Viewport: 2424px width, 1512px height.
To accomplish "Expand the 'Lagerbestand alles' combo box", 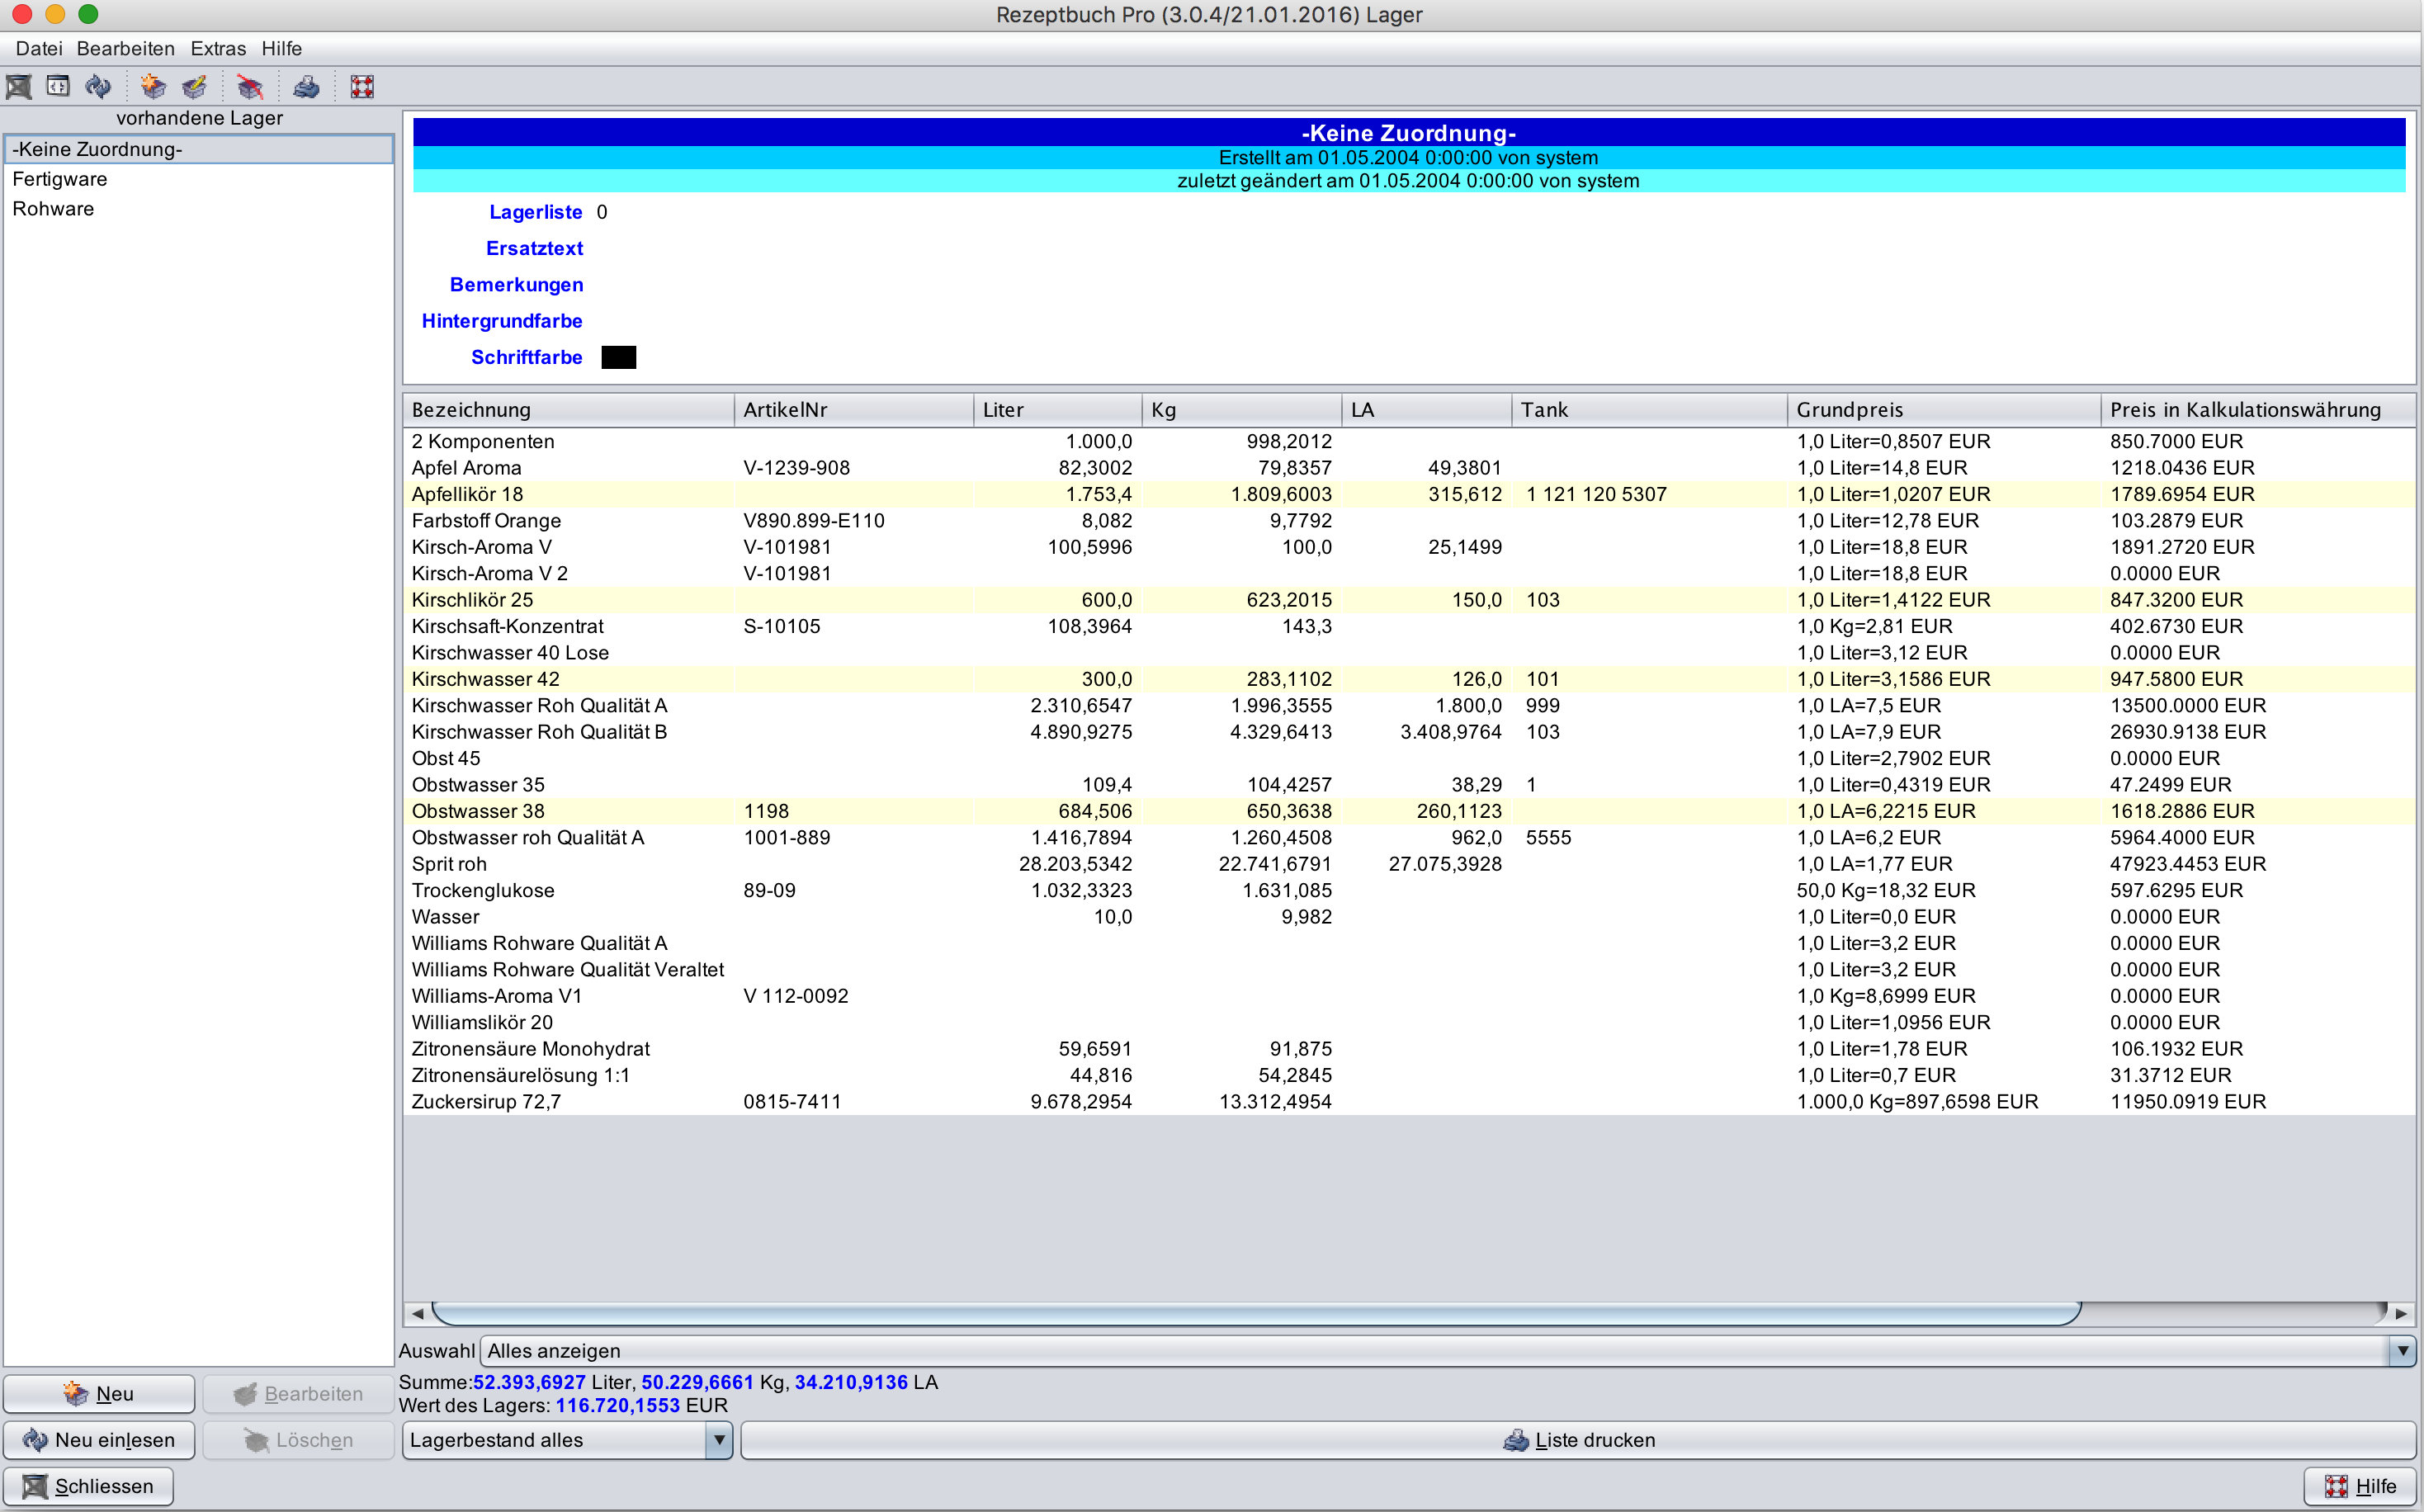I will 718,1440.
